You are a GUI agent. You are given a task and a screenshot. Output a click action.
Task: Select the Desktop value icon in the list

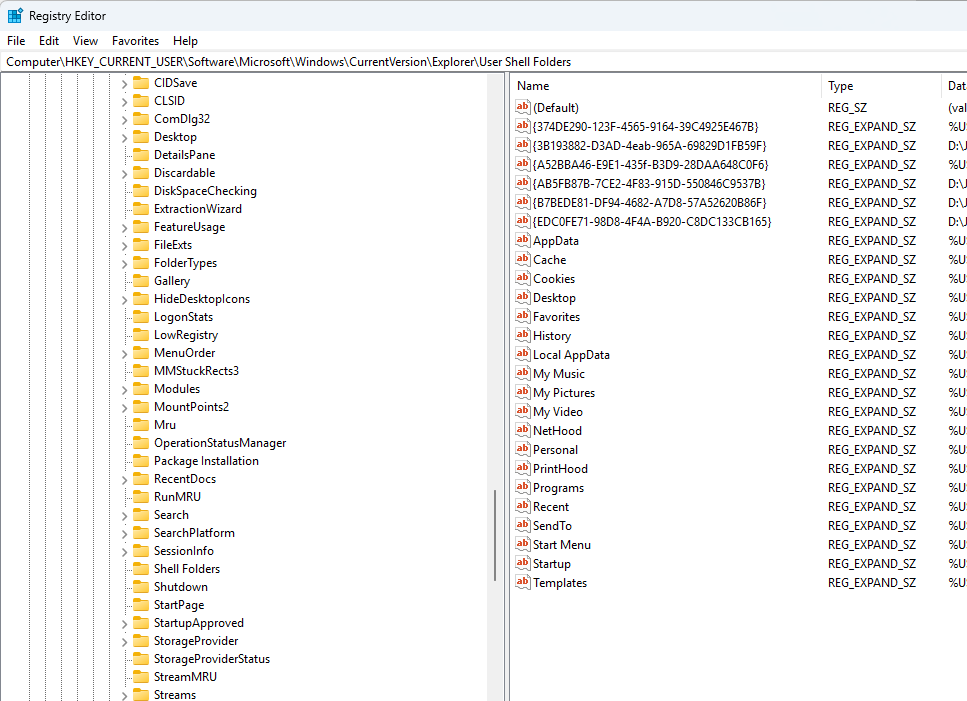pos(522,297)
